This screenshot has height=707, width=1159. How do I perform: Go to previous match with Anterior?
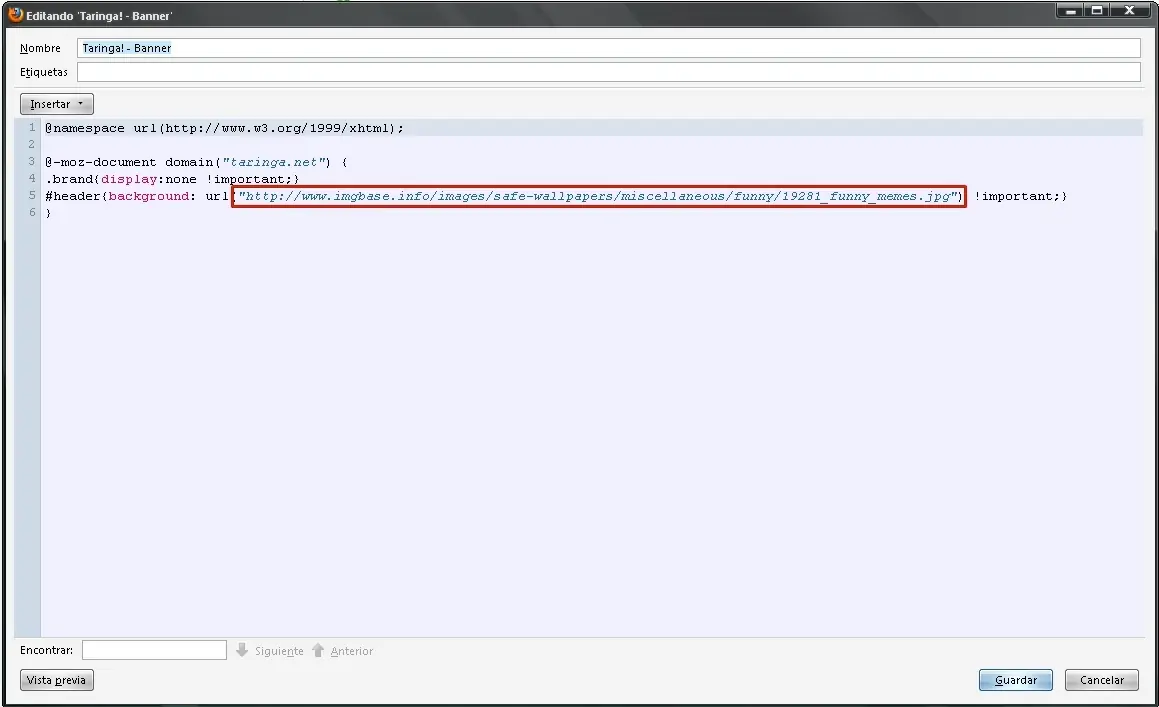352,651
